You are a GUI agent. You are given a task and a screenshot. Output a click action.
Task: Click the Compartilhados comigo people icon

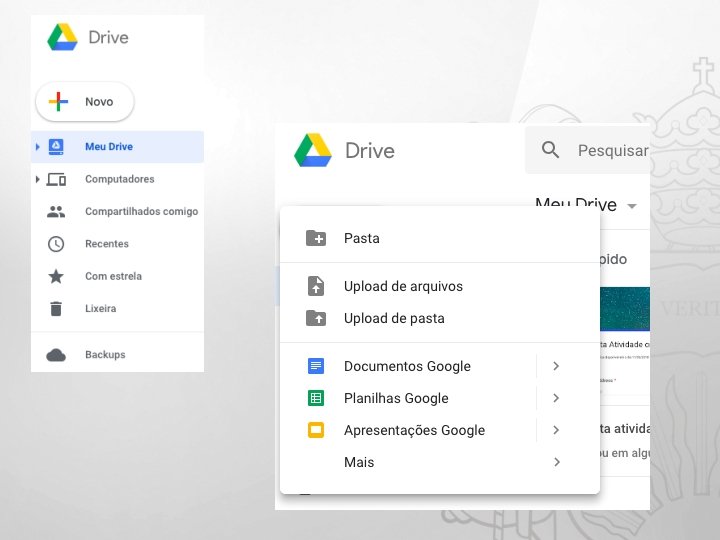[56, 212]
